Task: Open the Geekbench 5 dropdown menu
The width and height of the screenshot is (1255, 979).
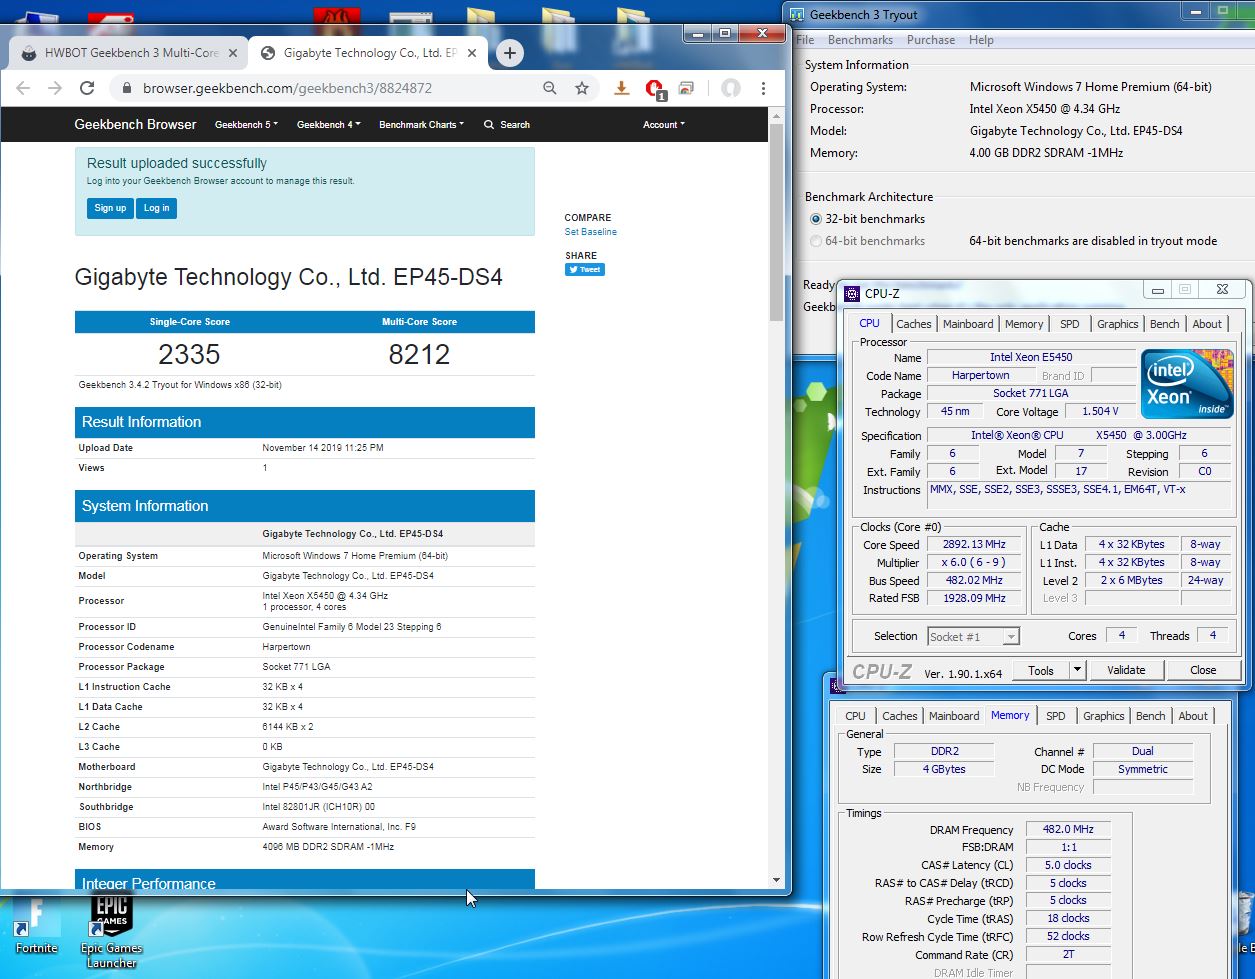Action: tap(246, 125)
